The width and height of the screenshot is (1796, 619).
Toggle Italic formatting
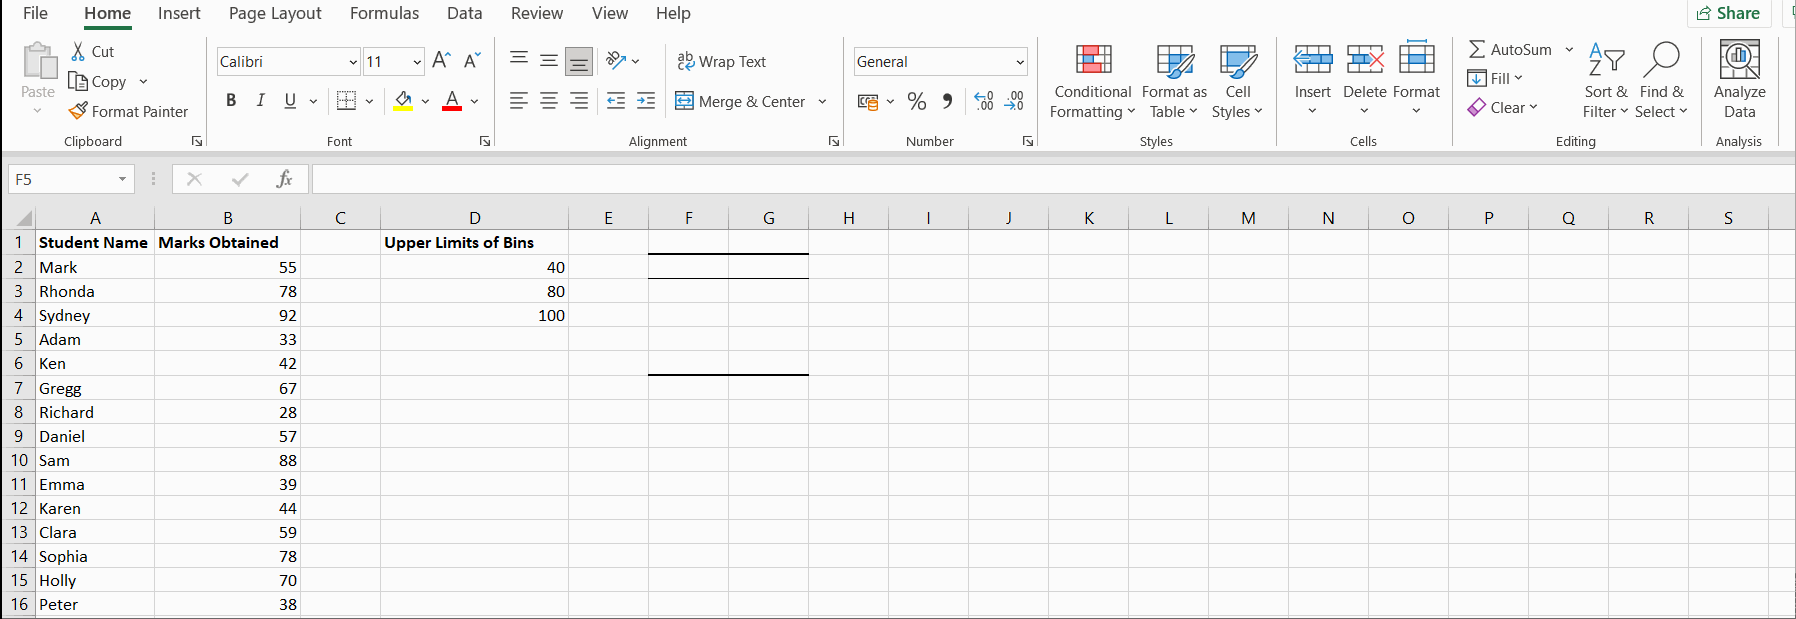coord(261,101)
